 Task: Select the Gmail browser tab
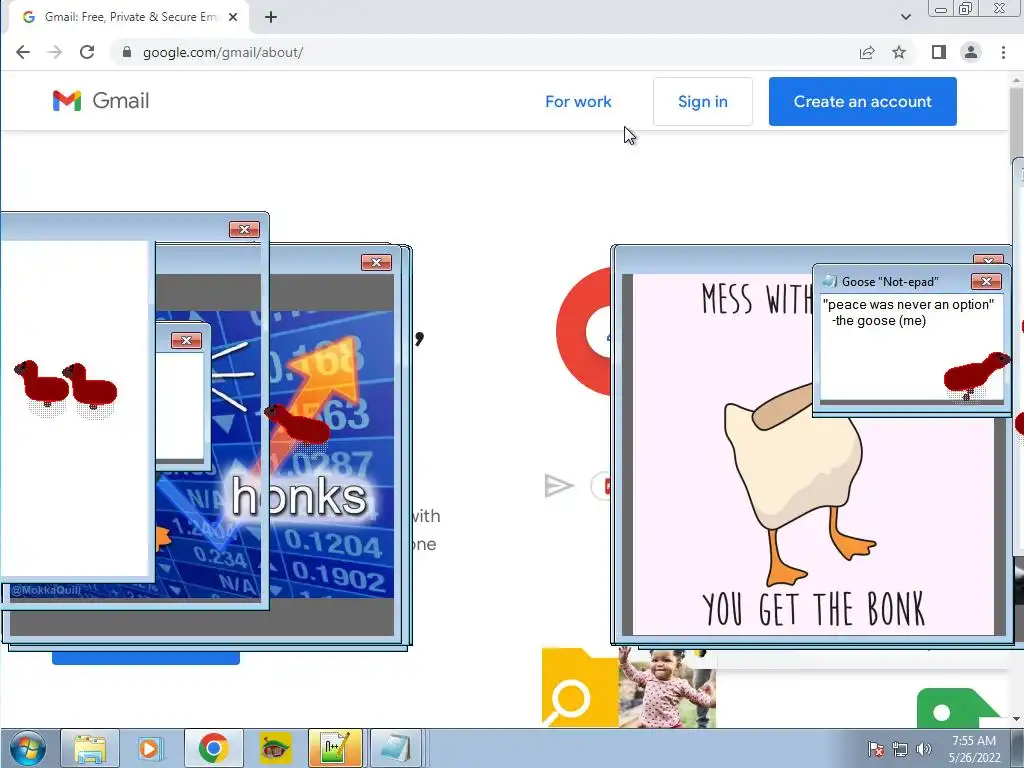127,17
